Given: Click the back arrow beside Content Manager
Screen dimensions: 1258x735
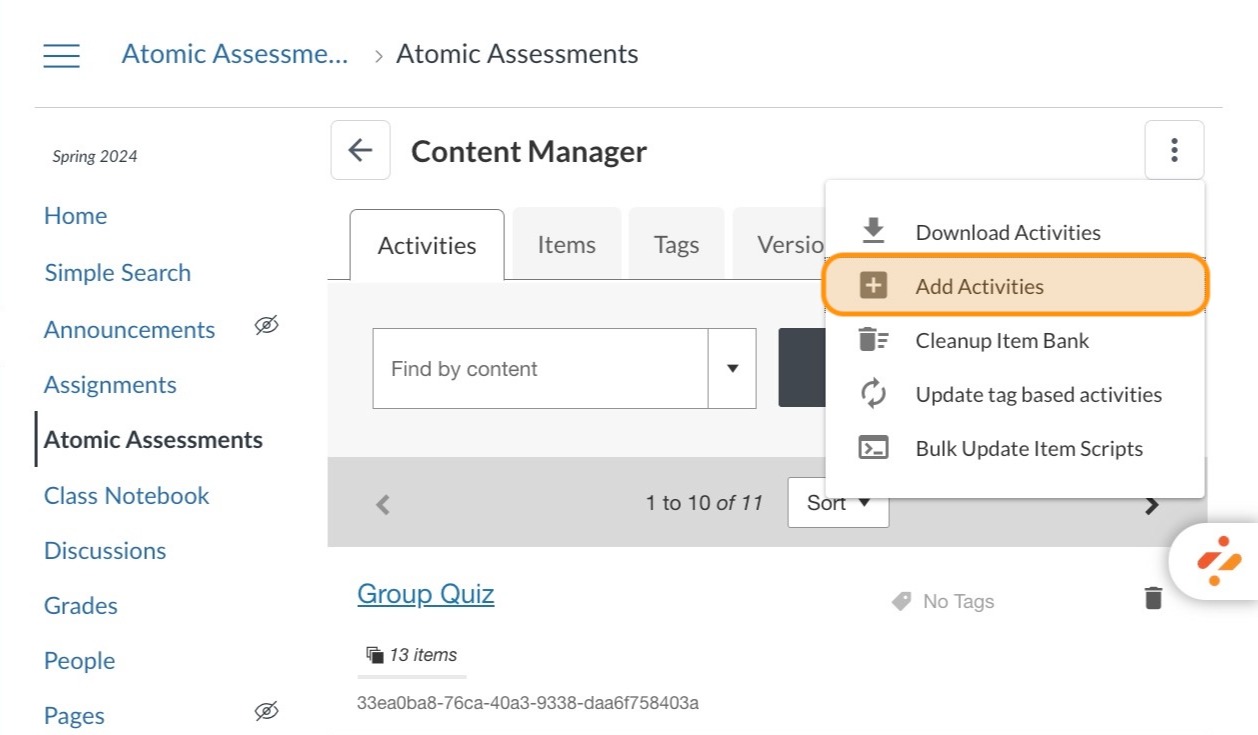Looking at the screenshot, I should (360, 151).
